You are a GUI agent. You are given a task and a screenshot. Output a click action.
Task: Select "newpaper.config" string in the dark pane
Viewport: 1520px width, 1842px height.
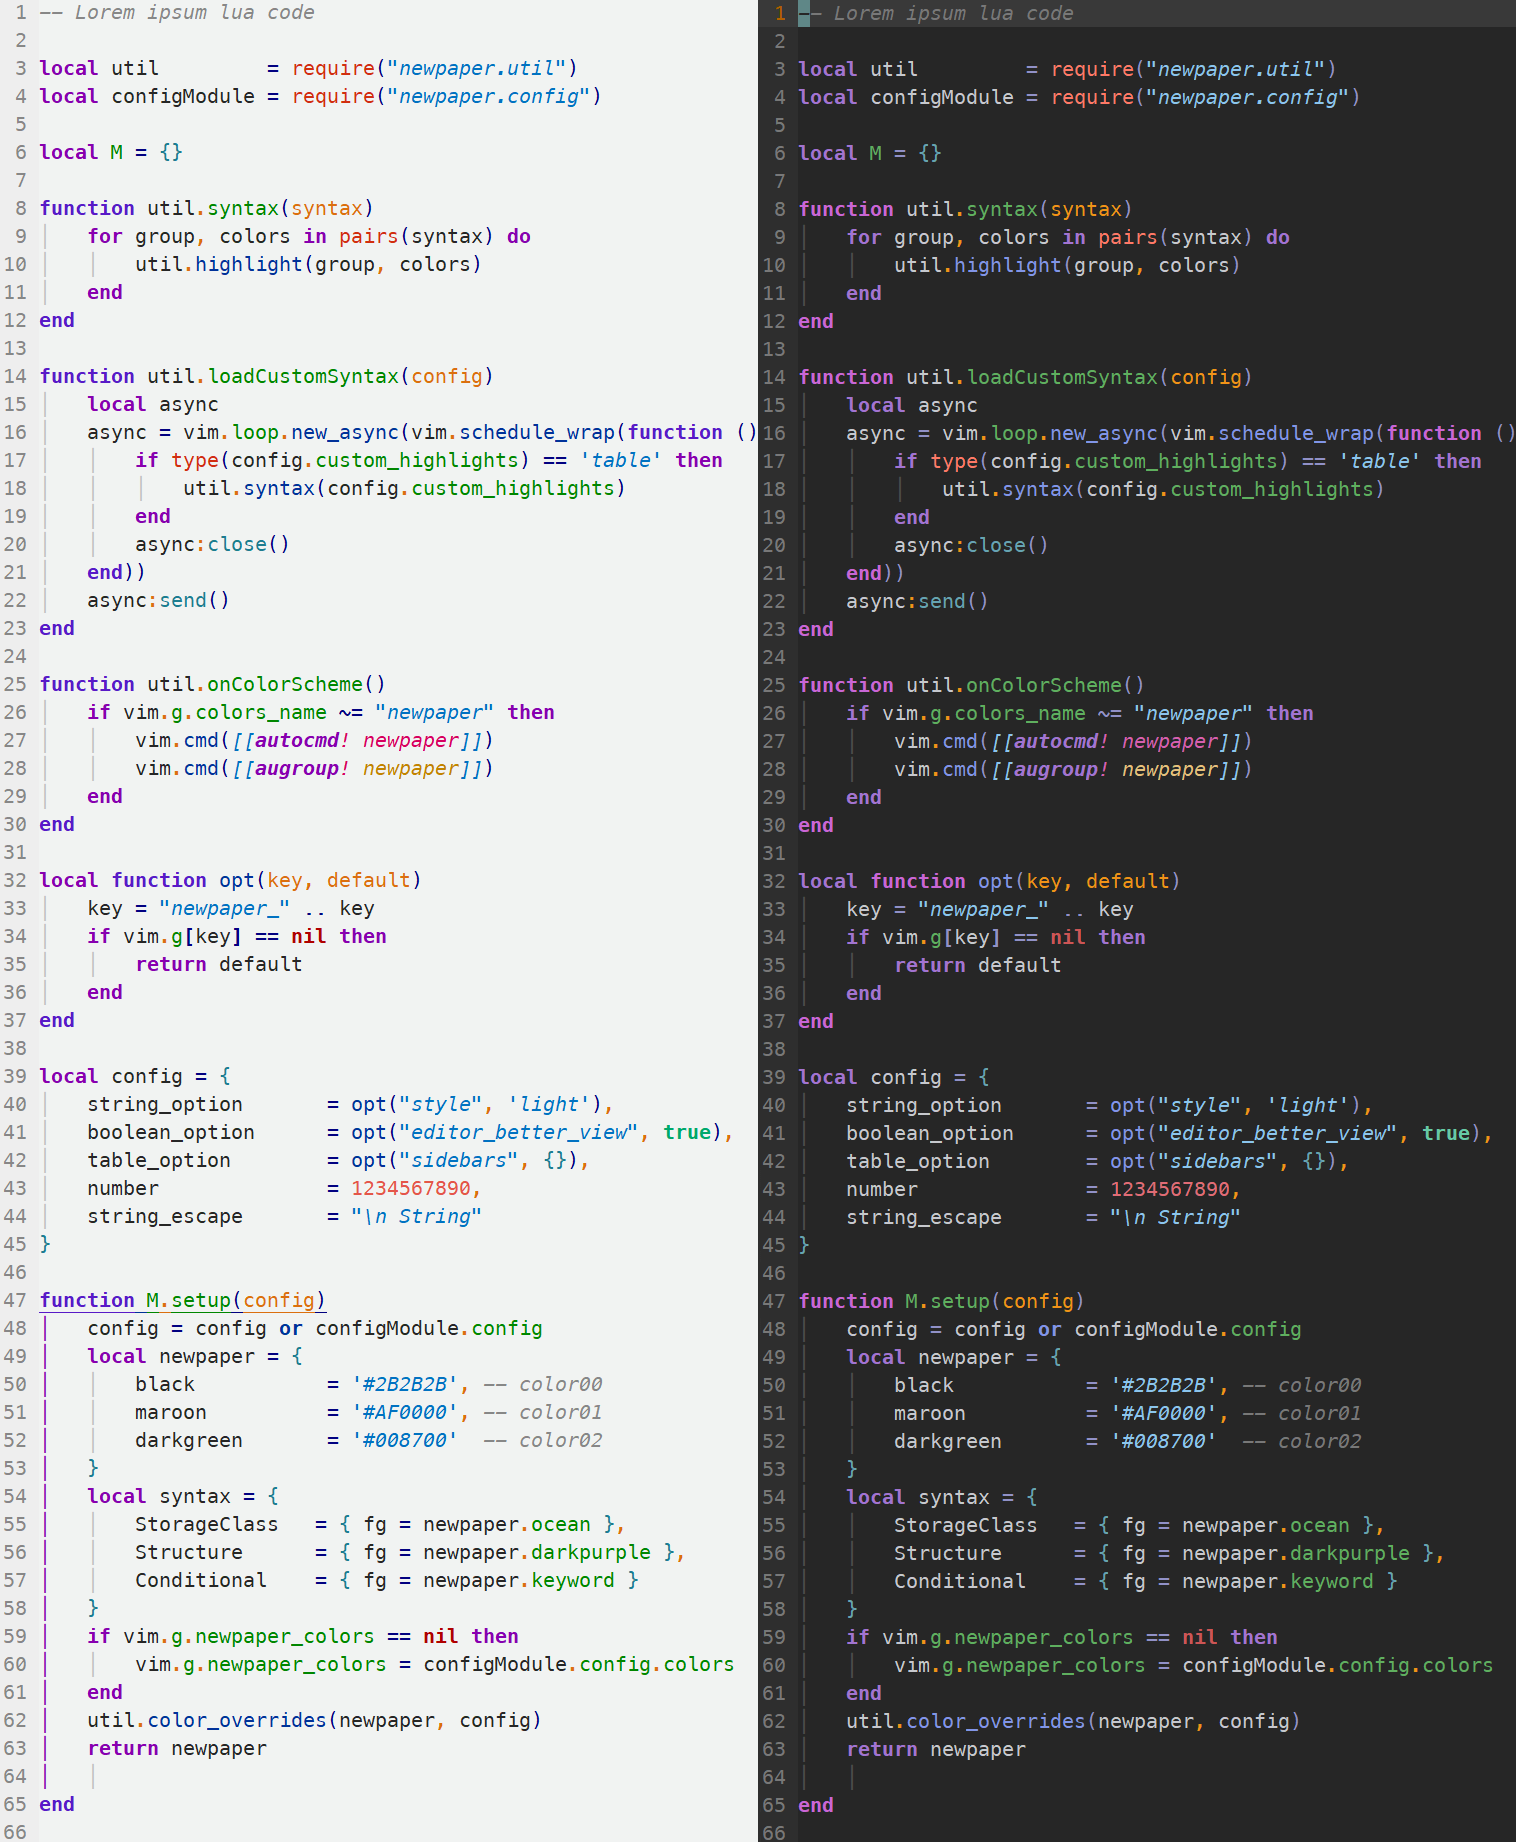tap(1248, 97)
